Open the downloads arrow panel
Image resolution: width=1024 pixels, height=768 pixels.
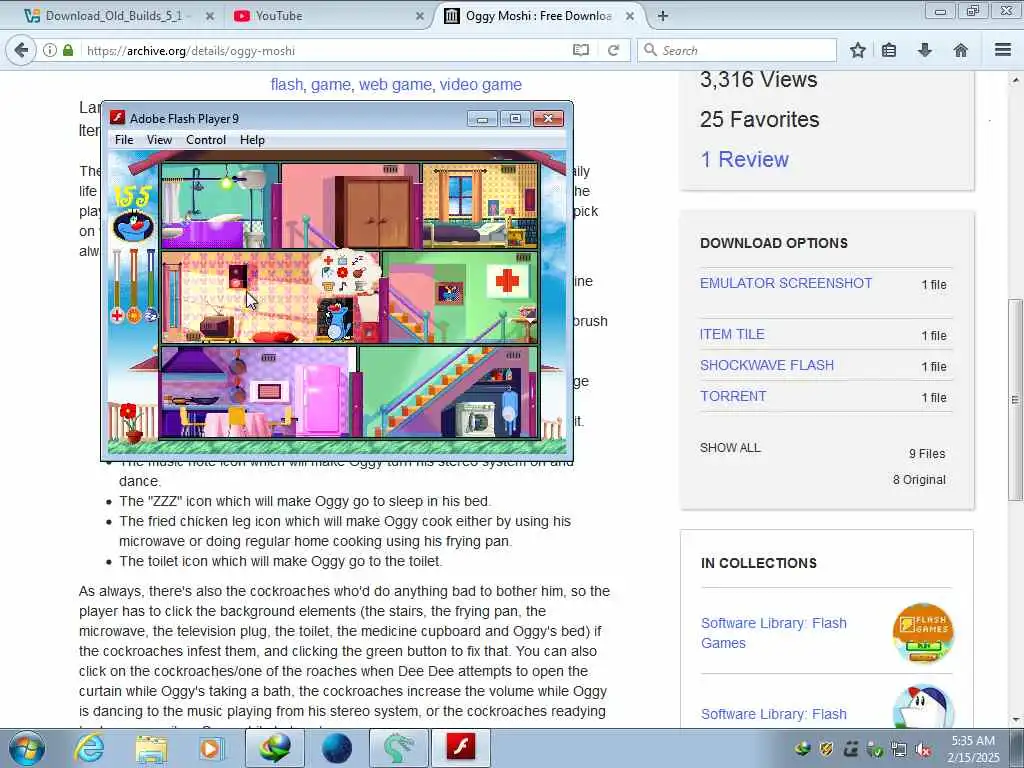[925, 50]
